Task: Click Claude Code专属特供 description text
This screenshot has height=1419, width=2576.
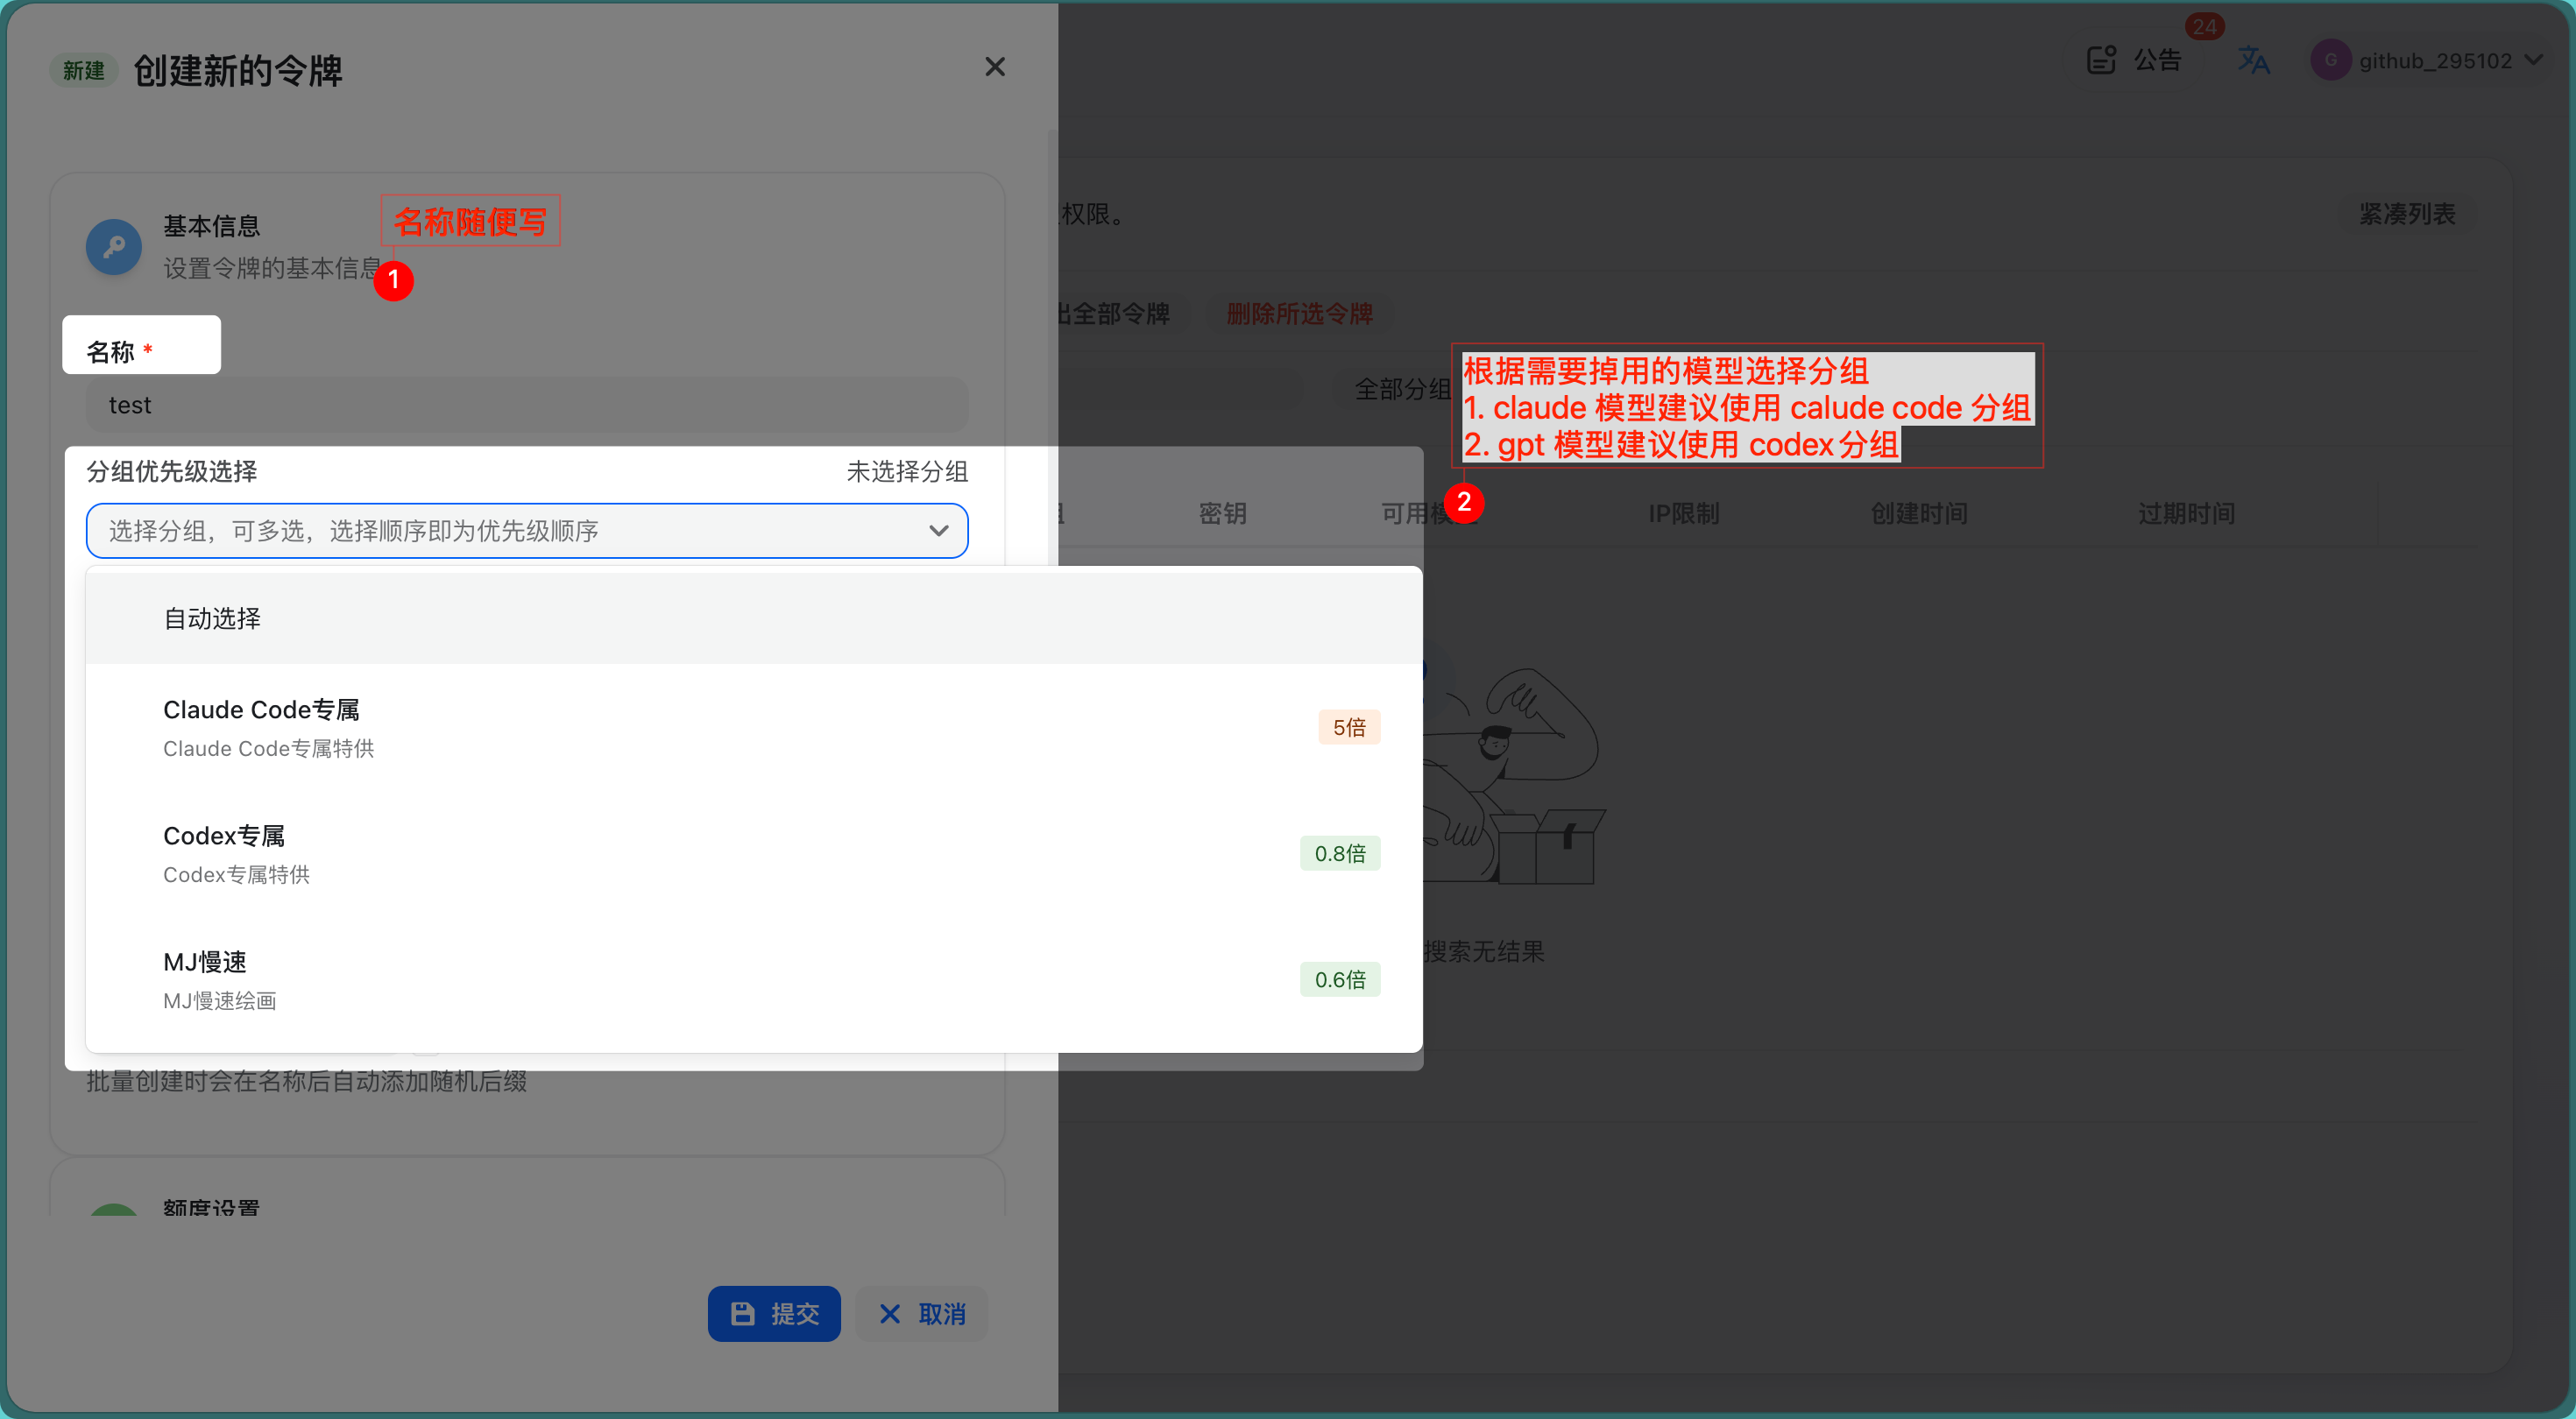Action: click(268, 748)
